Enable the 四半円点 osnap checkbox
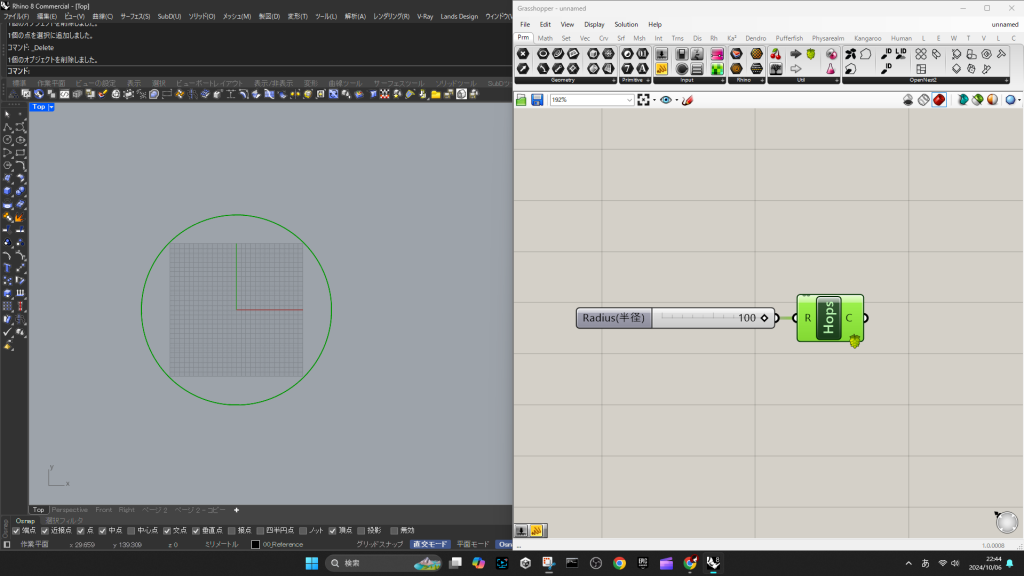The height and width of the screenshot is (576, 1024). coord(260,530)
